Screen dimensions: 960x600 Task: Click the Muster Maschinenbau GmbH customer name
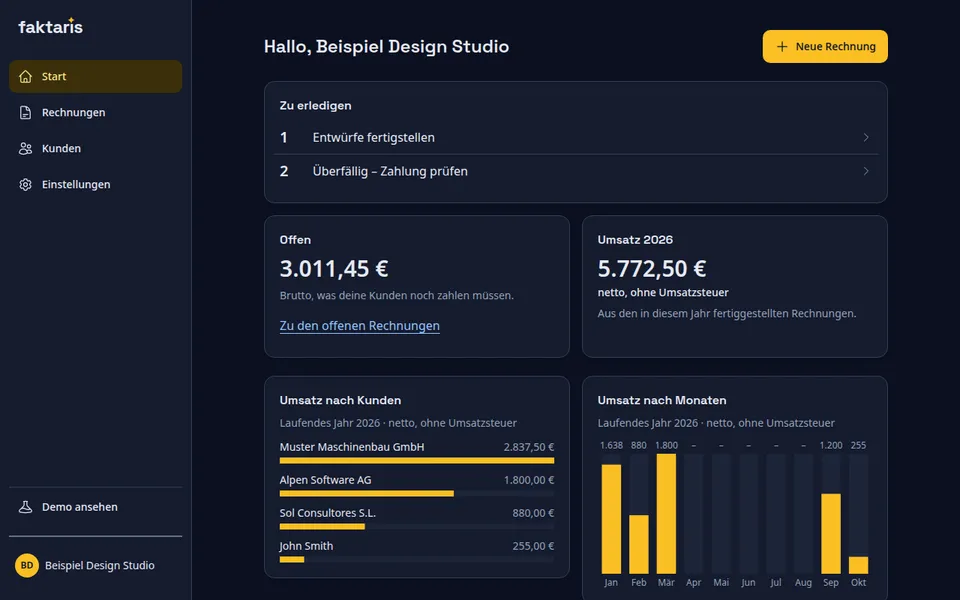352,447
